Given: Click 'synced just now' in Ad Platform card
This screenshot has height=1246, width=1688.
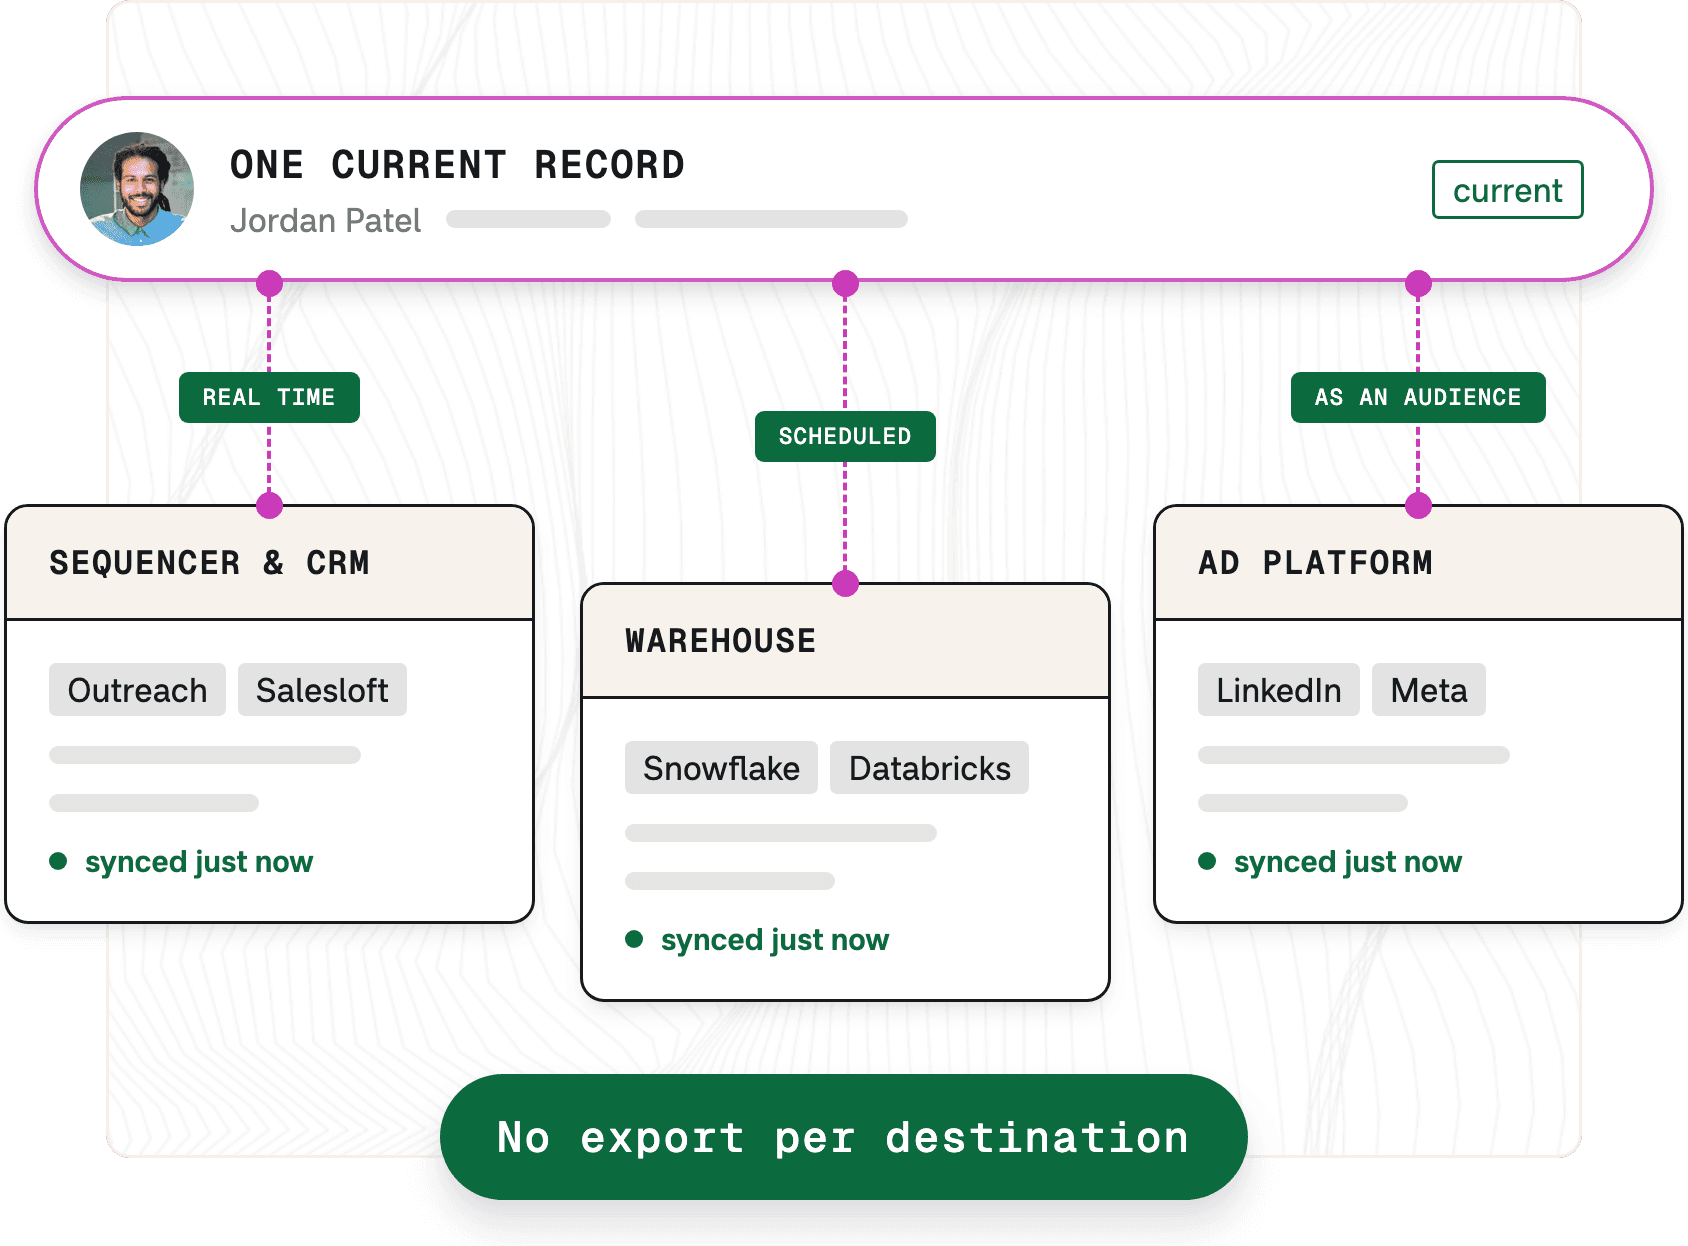Looking at the screenshot, I should [1348, 861].
